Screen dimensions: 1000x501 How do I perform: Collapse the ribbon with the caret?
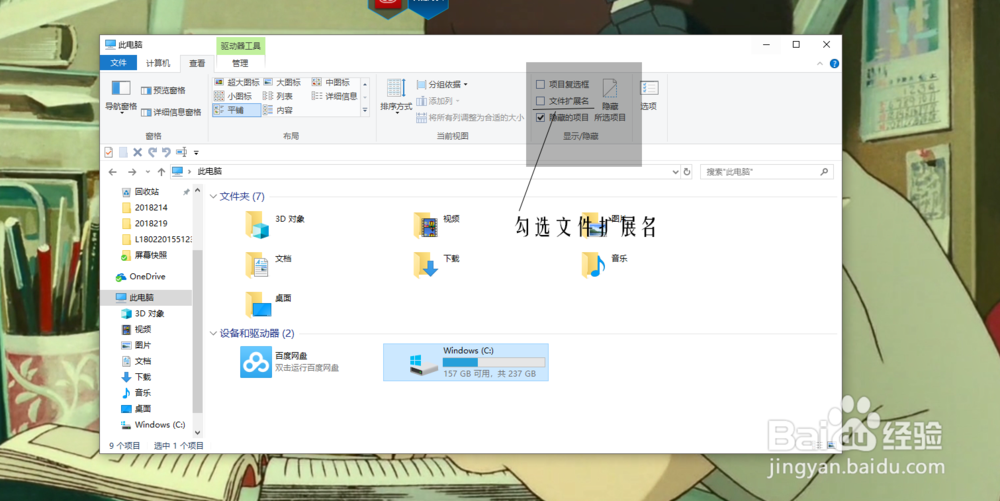[x=820, y=64]
